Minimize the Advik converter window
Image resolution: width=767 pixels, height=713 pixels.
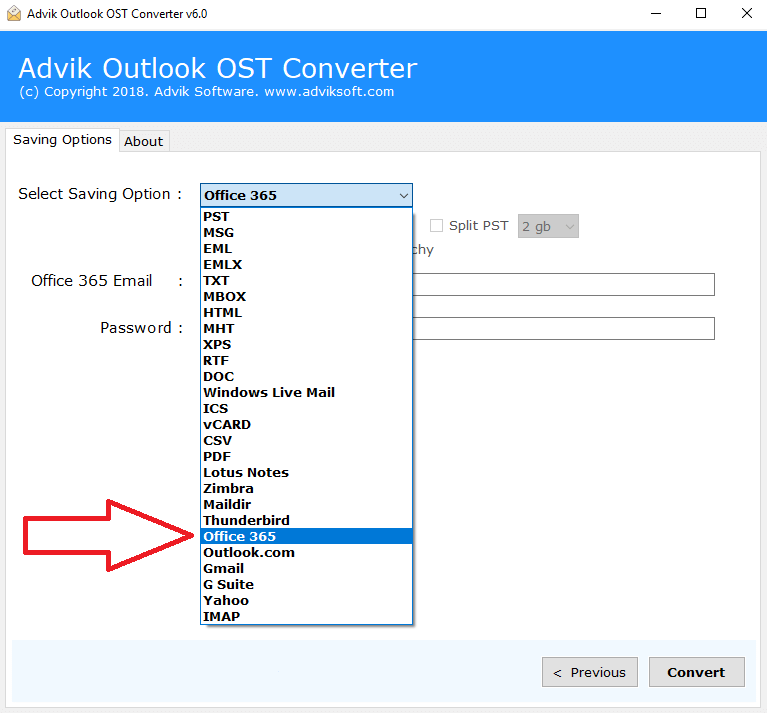coord(656,13)
